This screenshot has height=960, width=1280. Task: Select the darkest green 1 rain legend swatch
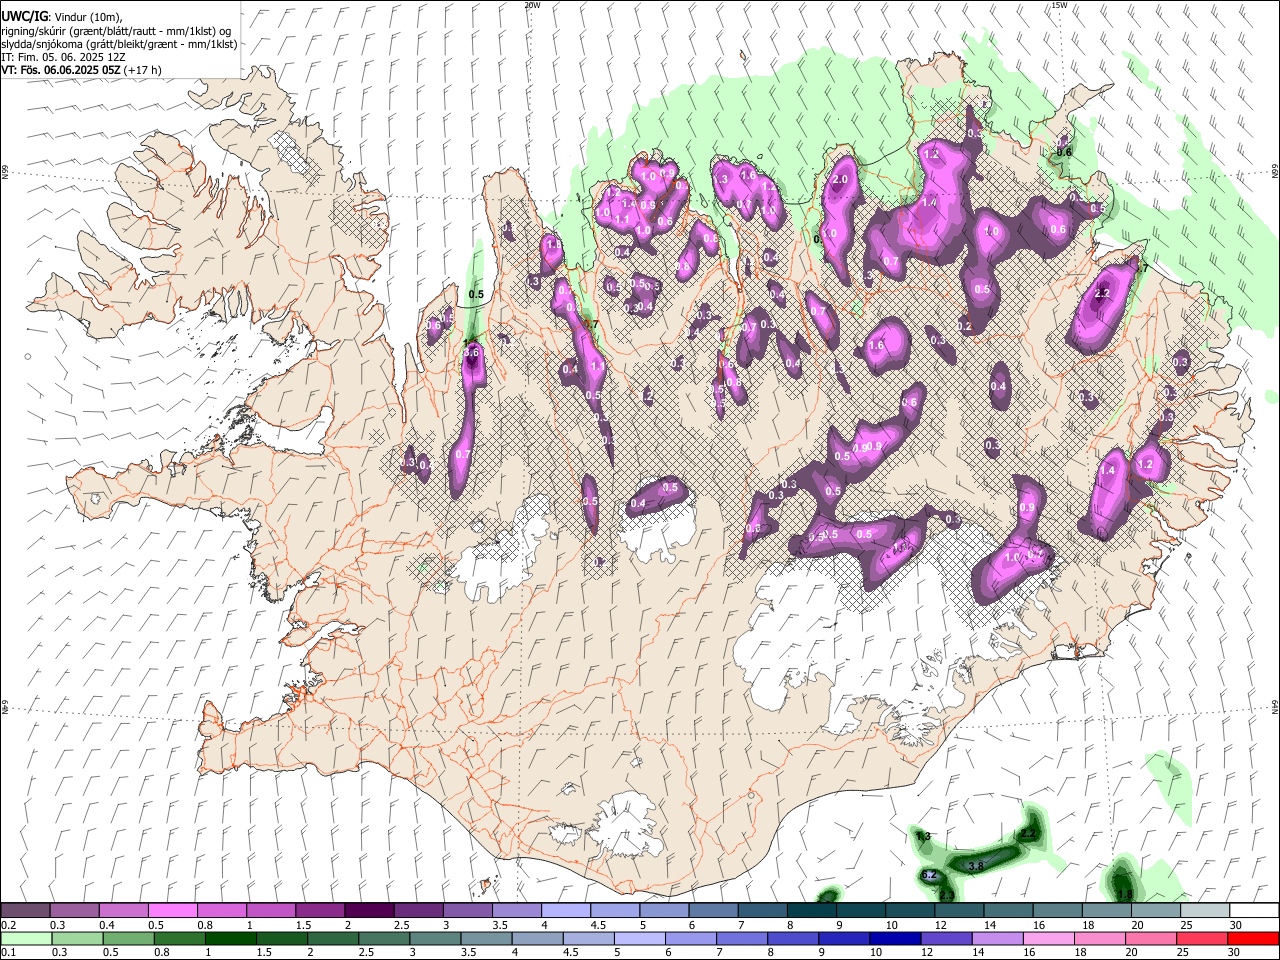tap(232, 938)
